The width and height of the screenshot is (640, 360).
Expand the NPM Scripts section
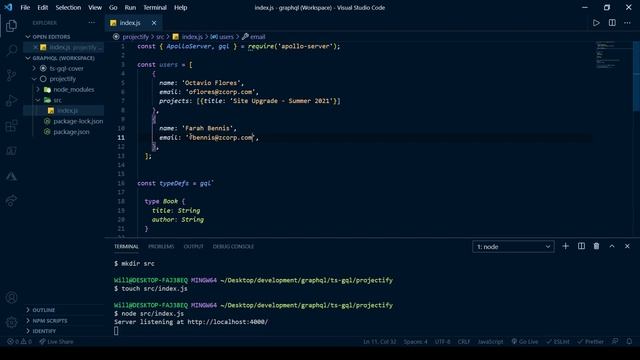(x=64, y=321)
